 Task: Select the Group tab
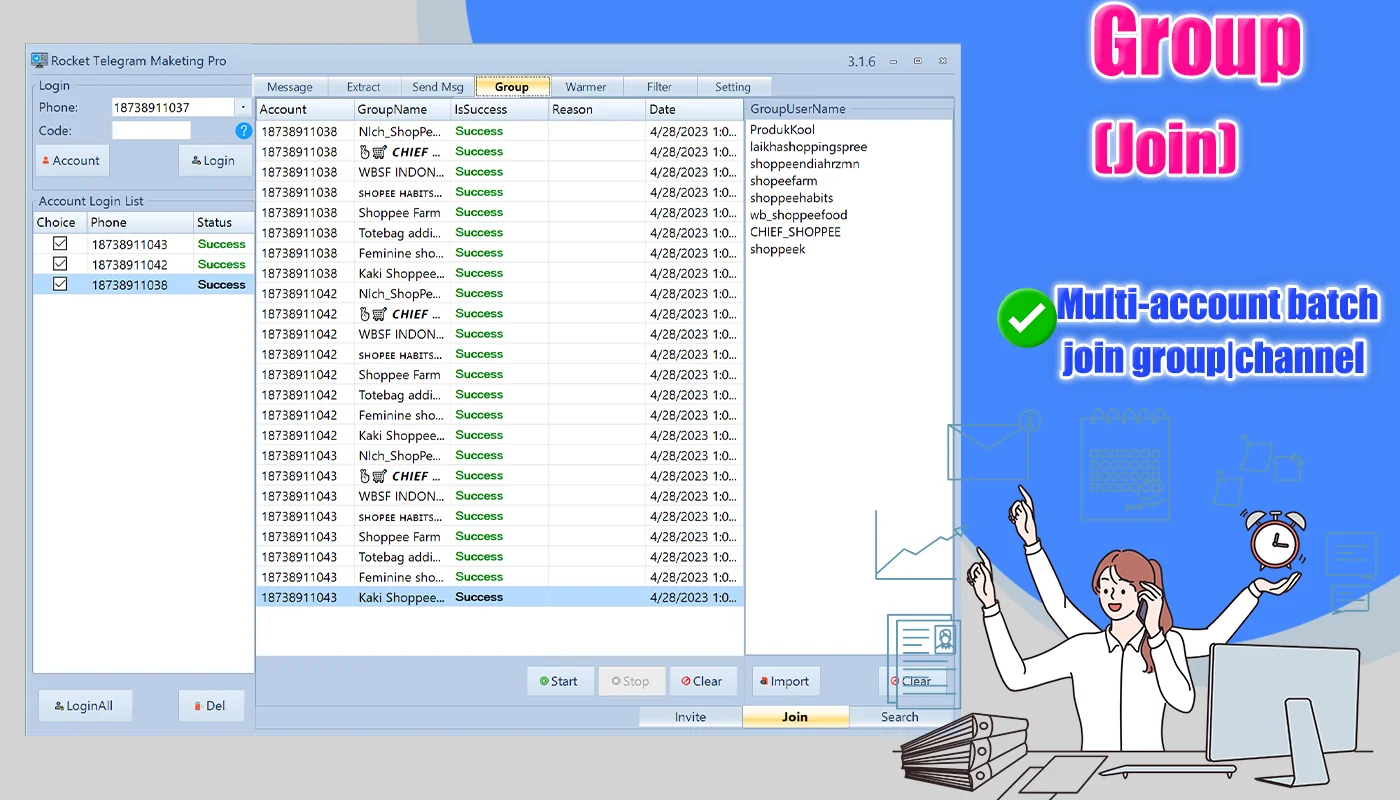click(512, 86)
